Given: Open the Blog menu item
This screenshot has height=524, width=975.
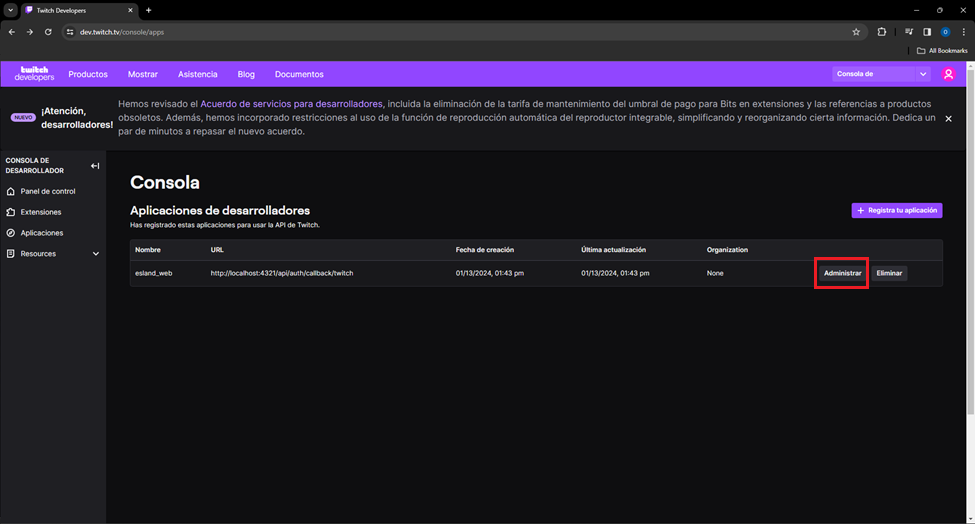Looking at the screenshot, I should tap(246, 74).
